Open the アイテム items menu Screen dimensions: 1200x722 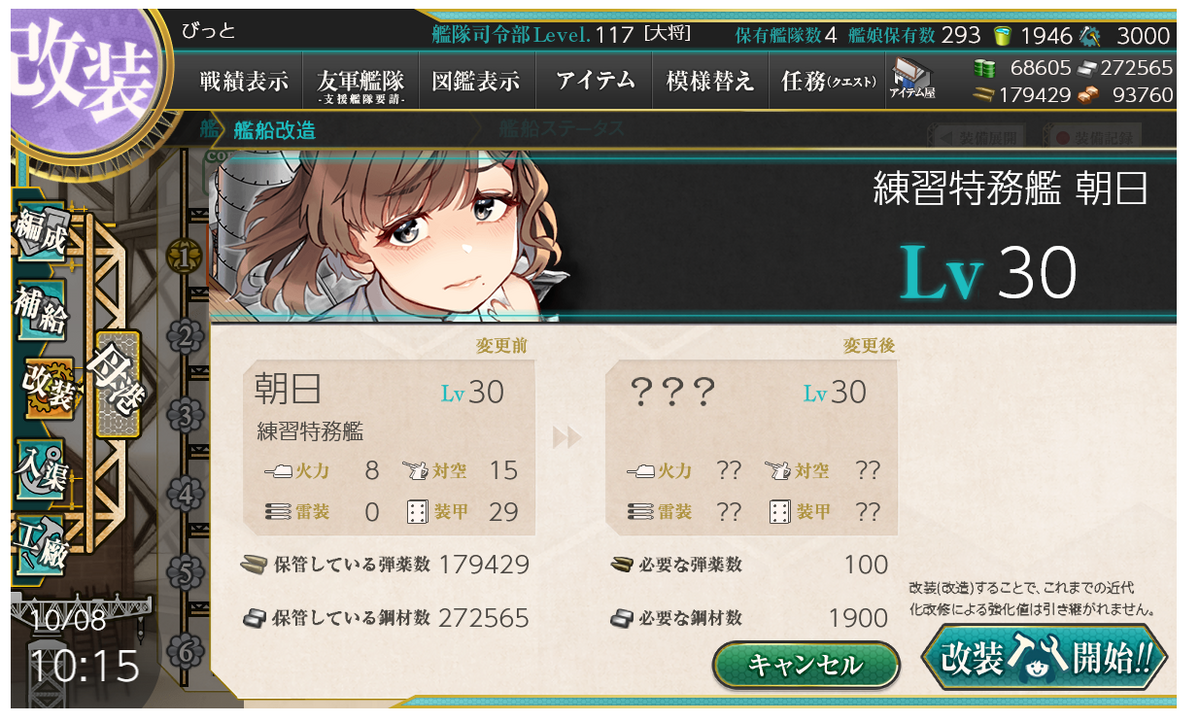[x=594, y=82]
